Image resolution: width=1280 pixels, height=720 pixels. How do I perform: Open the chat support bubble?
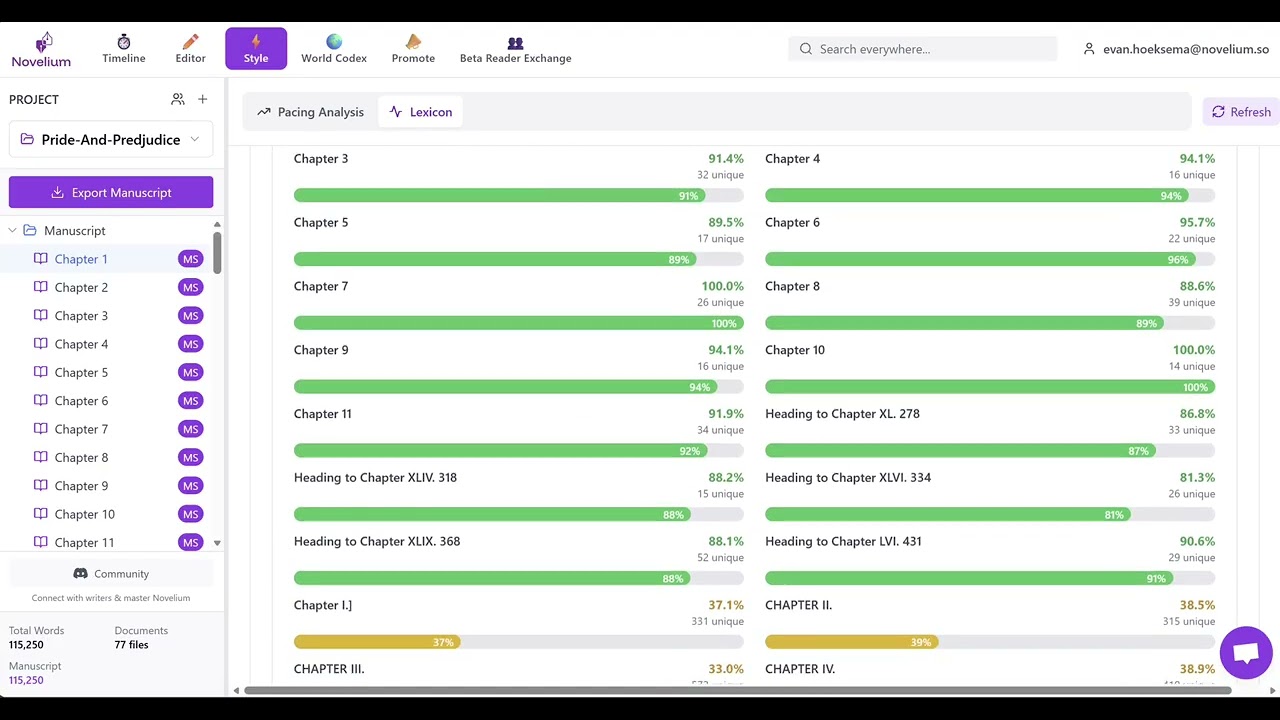1246,653
